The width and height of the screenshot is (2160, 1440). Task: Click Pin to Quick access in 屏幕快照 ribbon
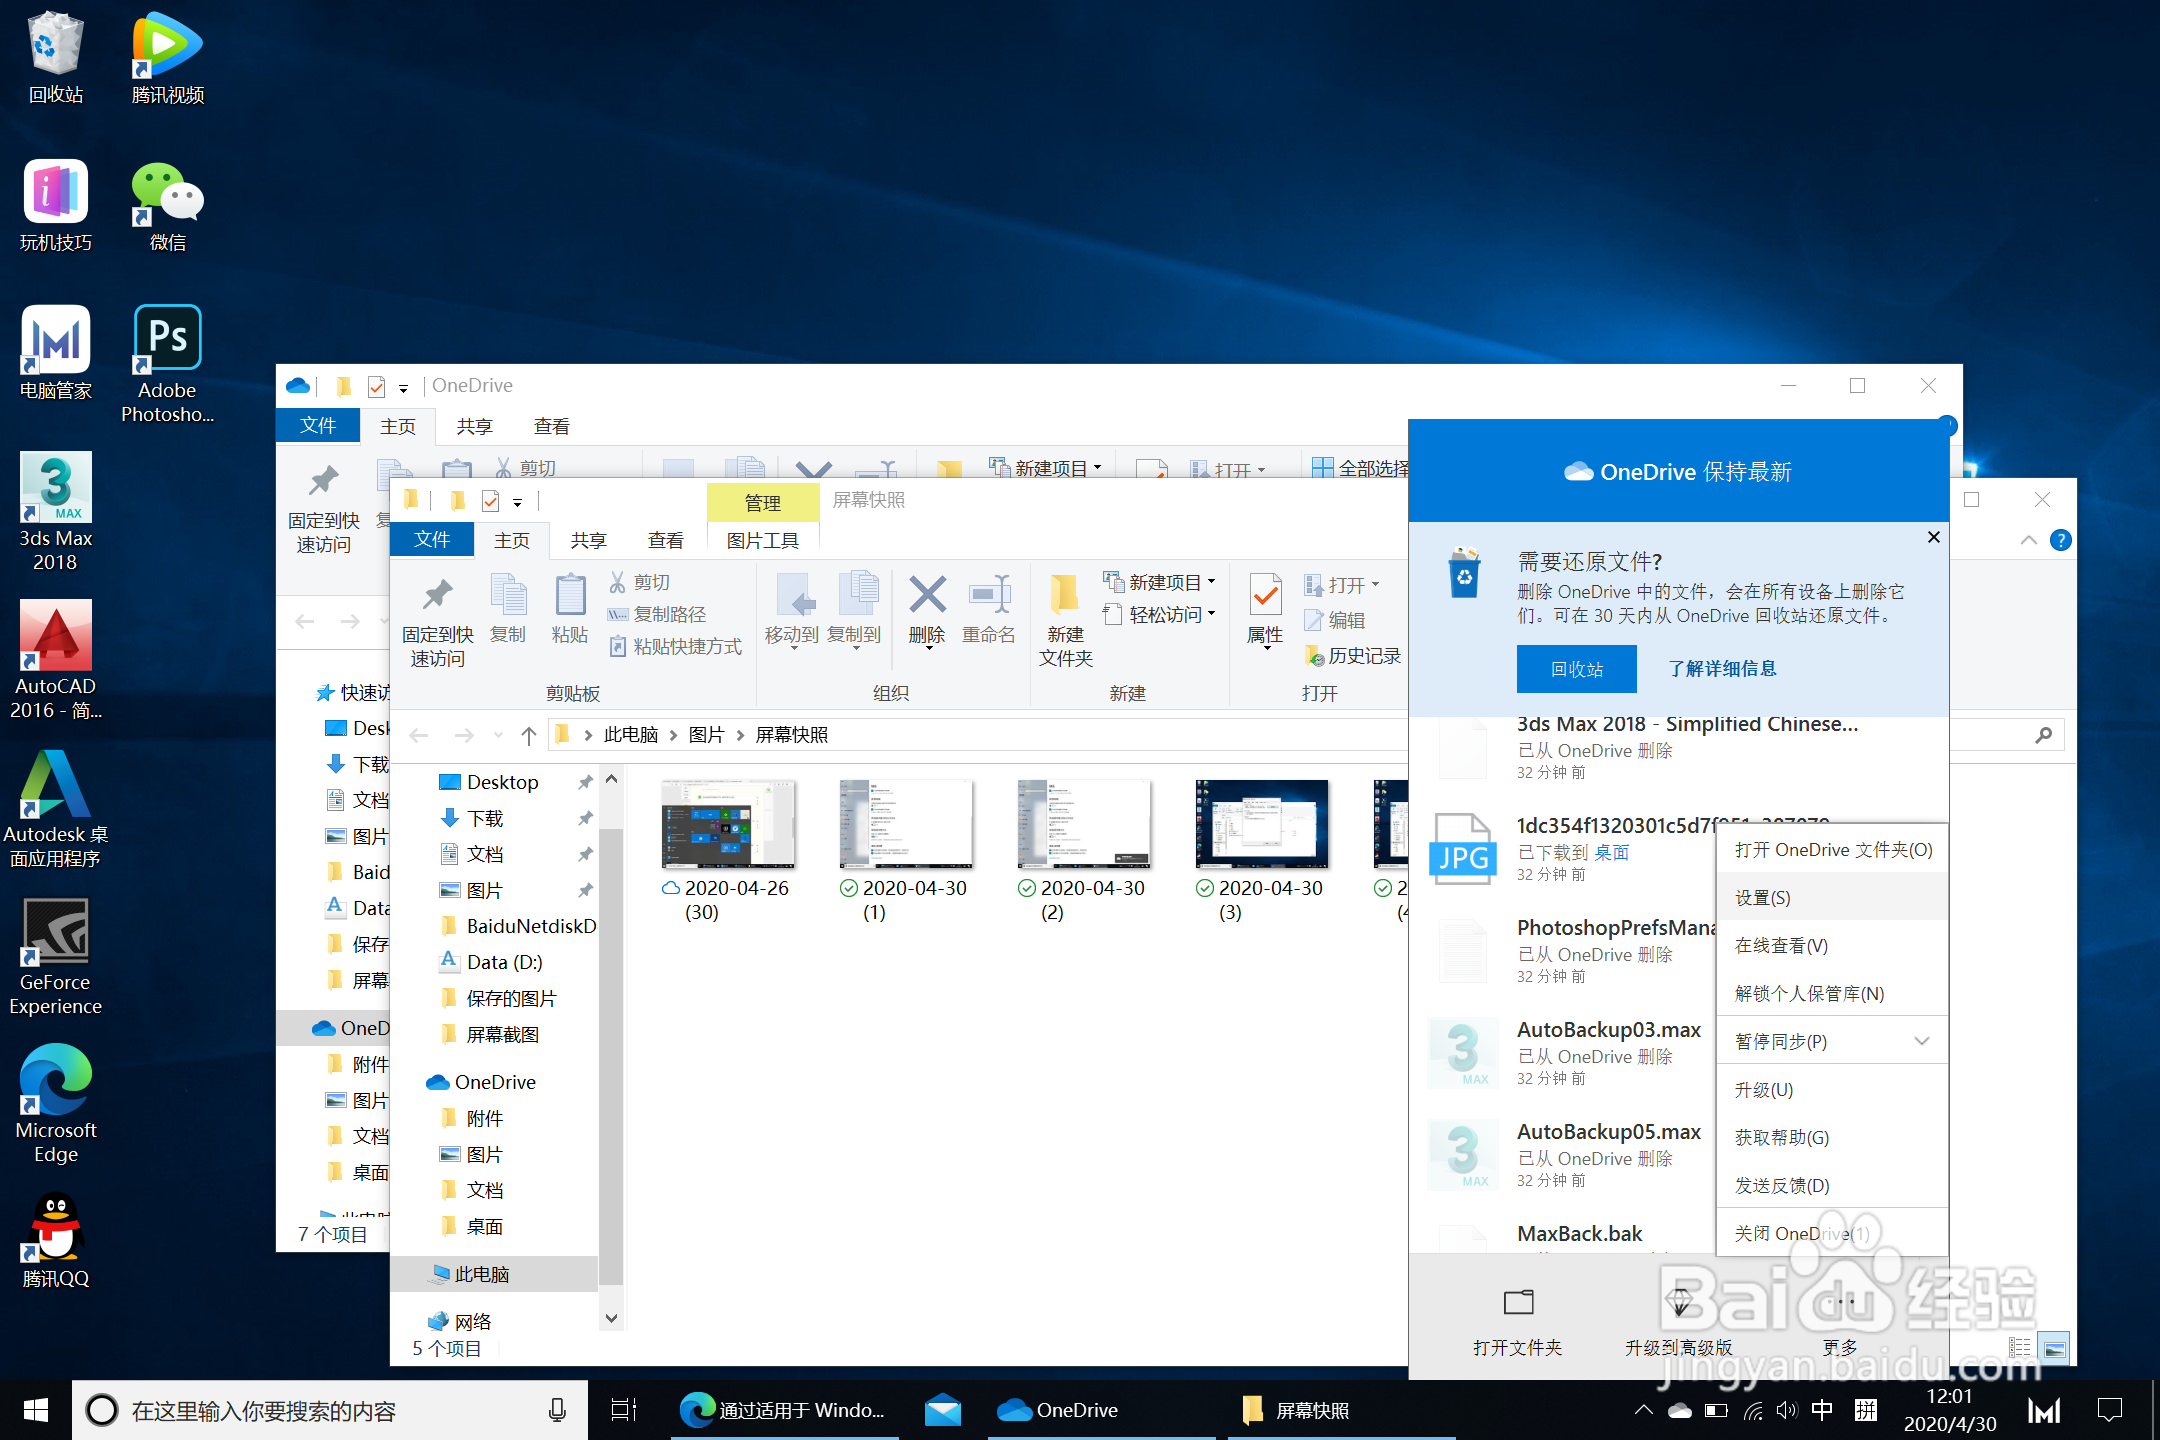click(437, 620)
